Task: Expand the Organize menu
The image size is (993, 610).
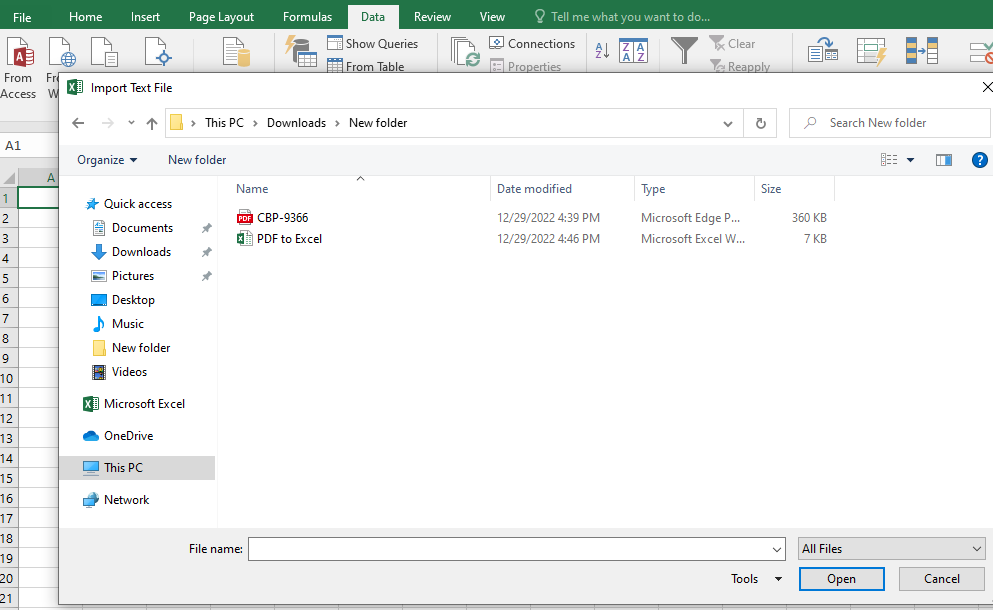Action: click(105, 159)
